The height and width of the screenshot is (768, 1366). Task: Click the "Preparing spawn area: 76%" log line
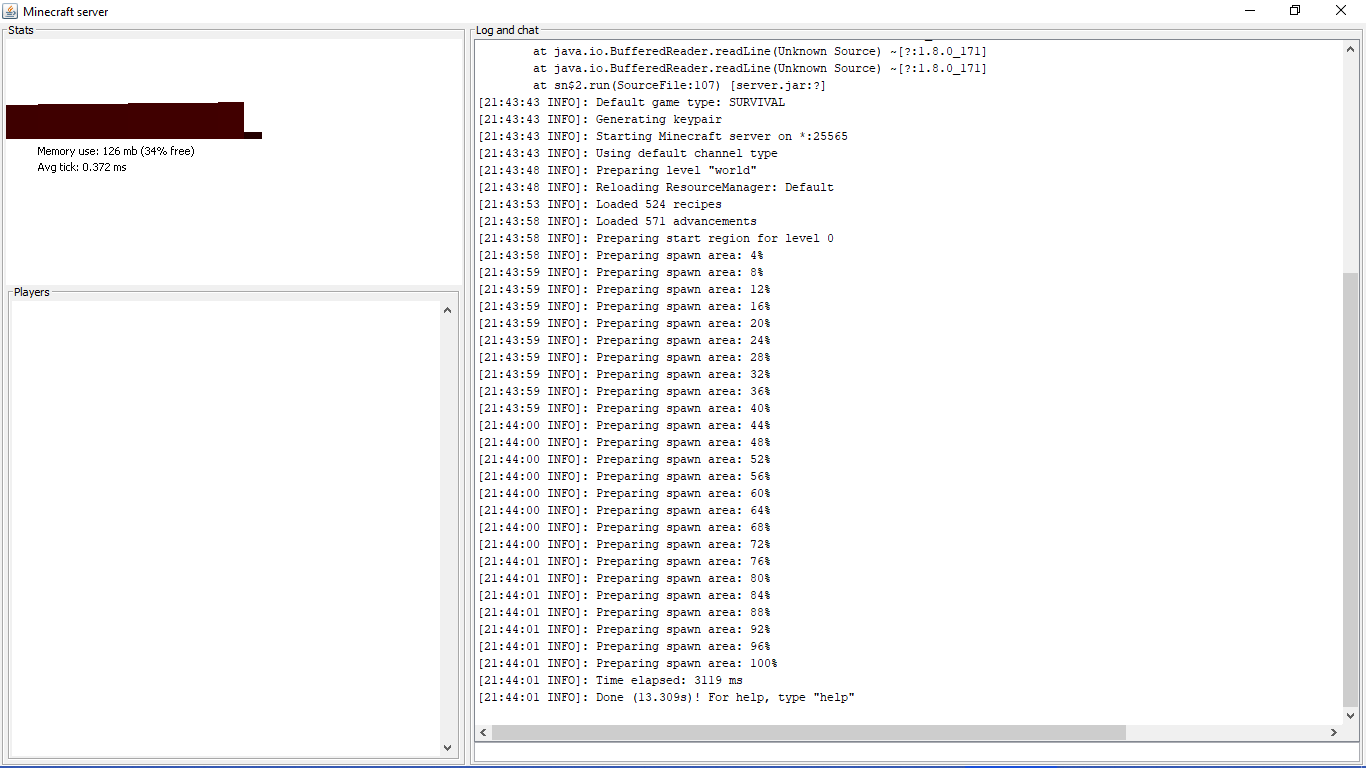click(624, 561)
